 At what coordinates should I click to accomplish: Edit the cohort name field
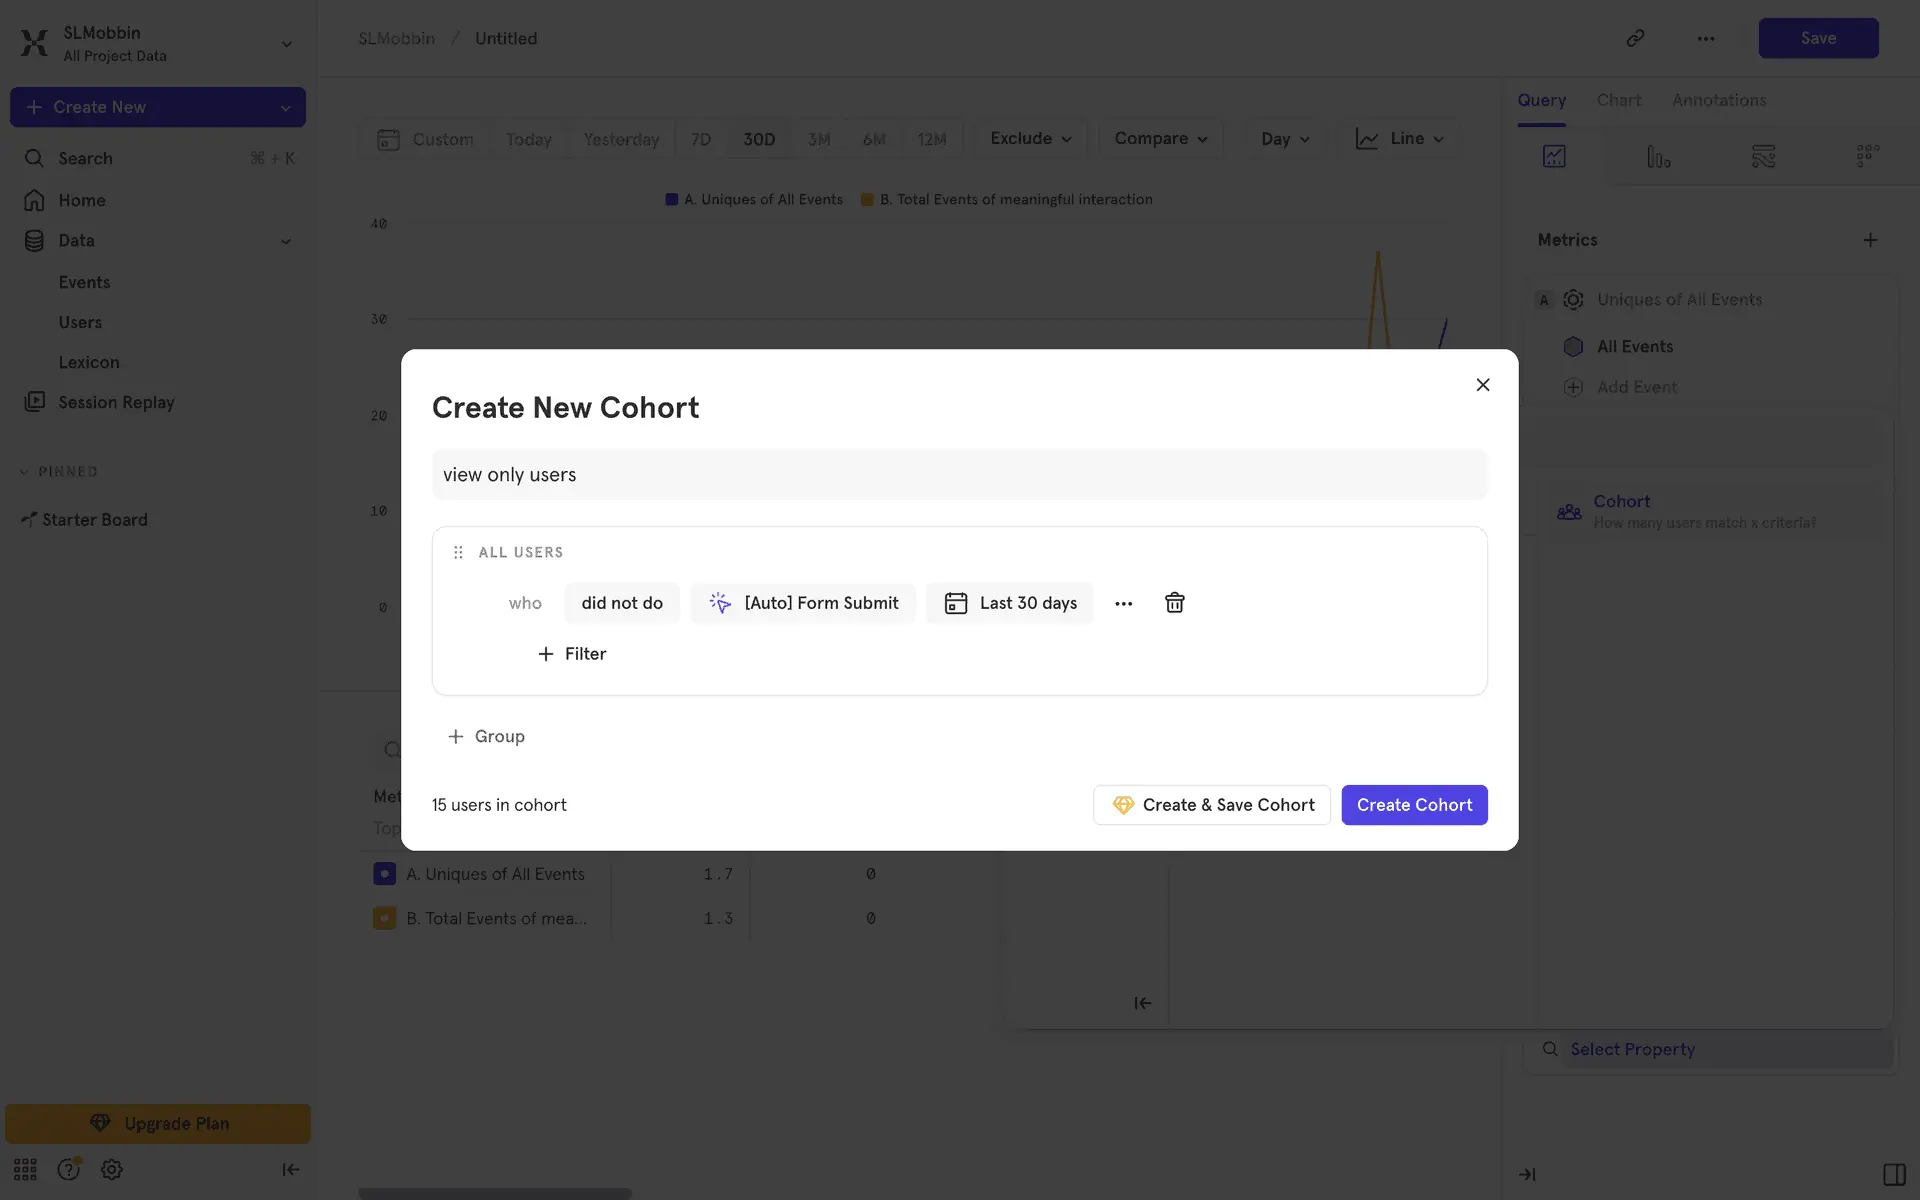click(x=958, y=475)
